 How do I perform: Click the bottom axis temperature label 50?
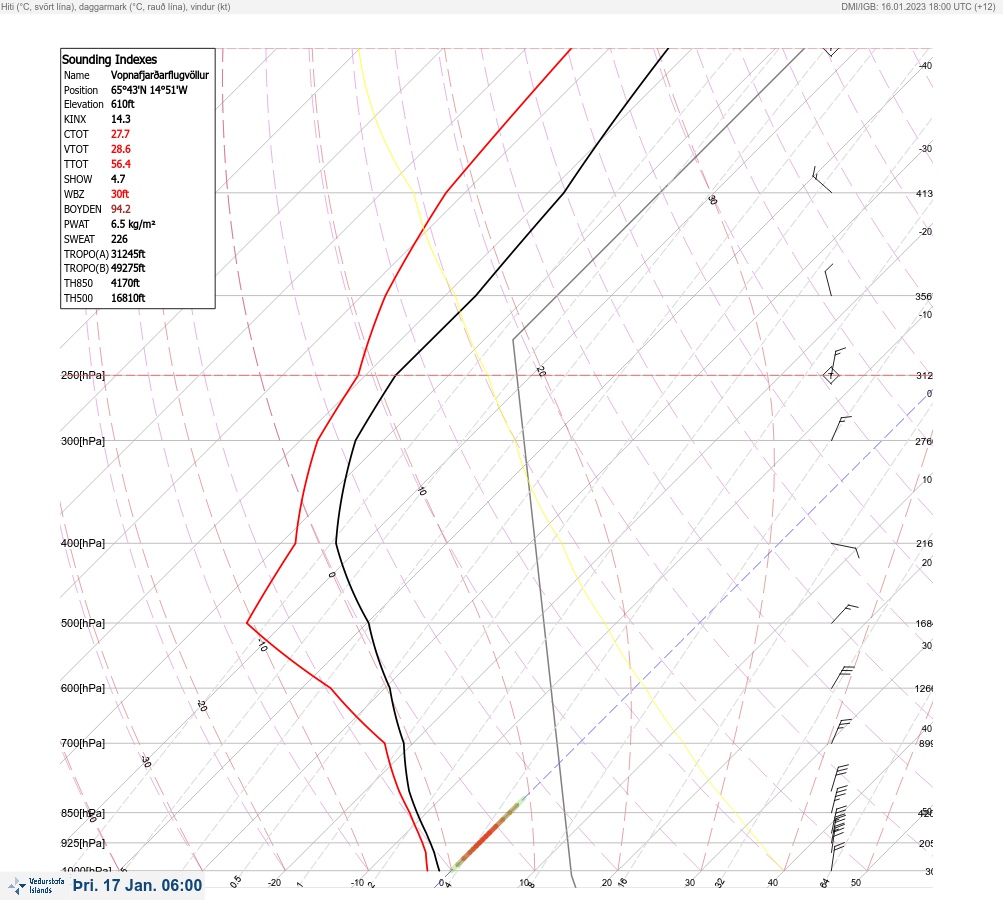pyautogui.click(x=856, y=883)
